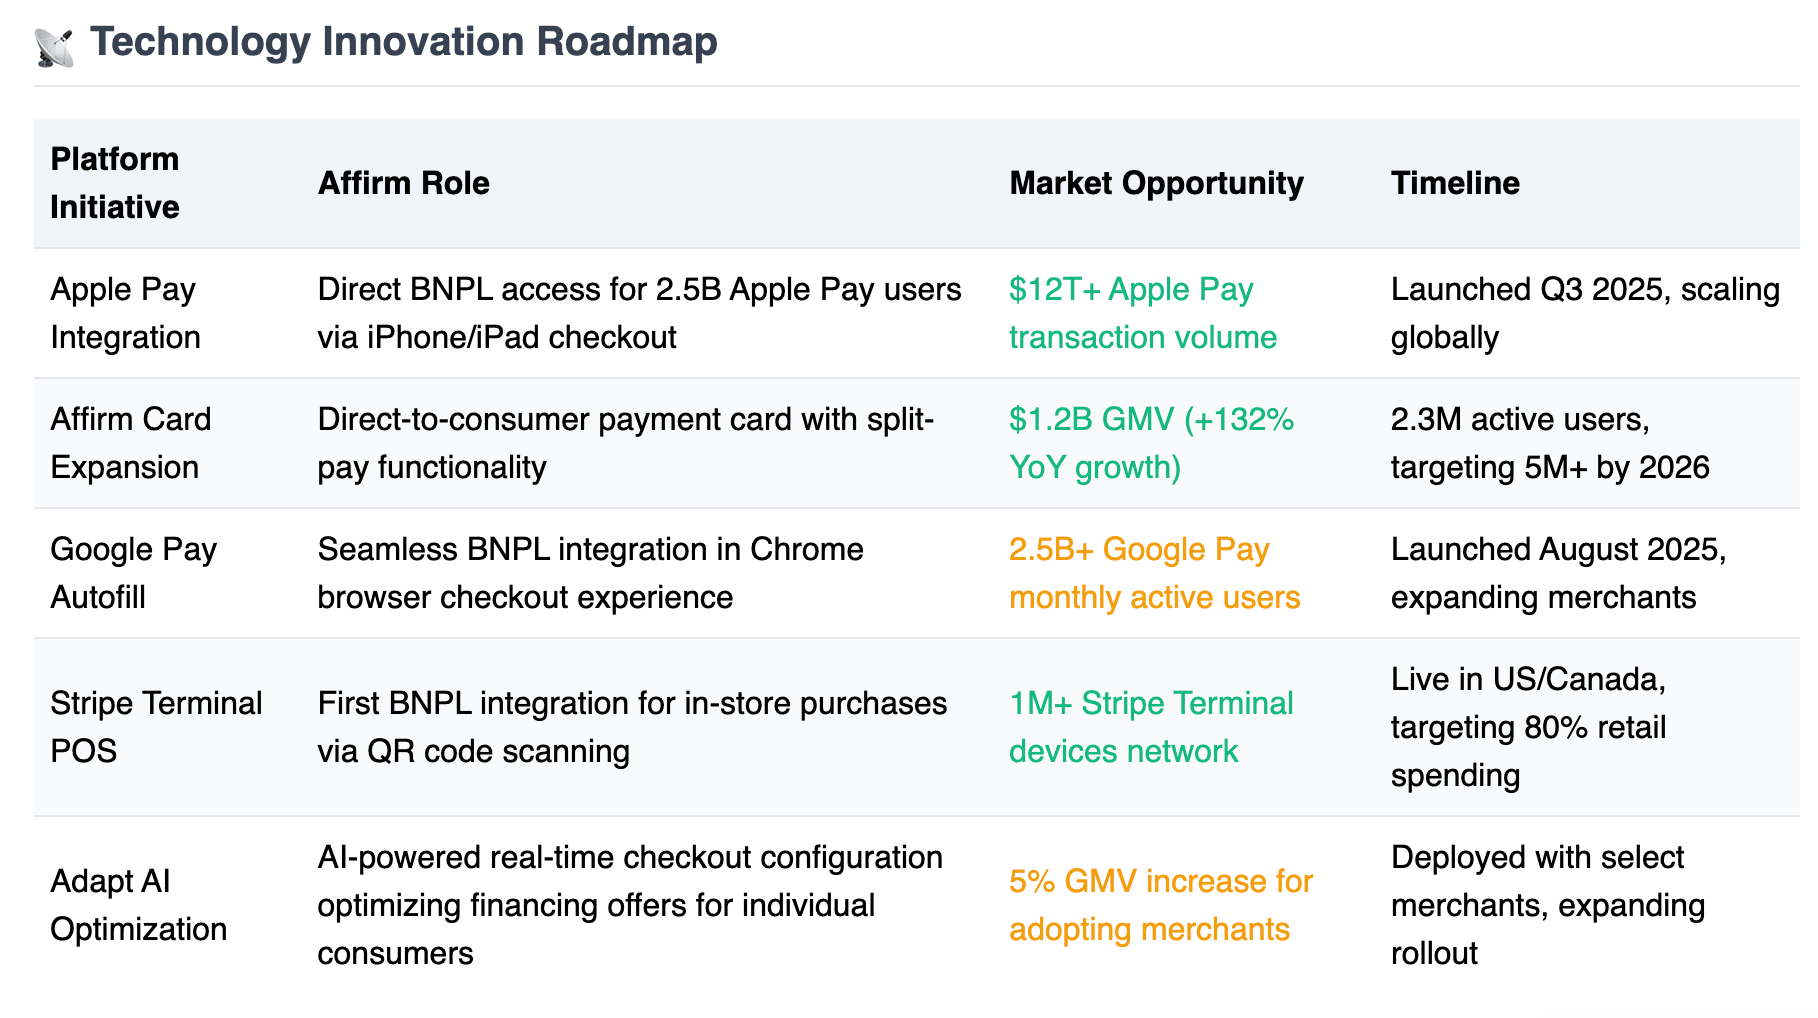This screenshot has height=1018, width=1818.
Task: Click the 2.3M active users timeline cell
Action: (1550, 443)
